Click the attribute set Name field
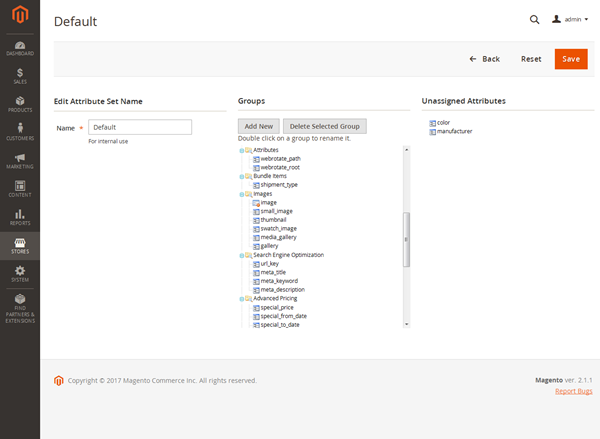Viewport: 600px width, 439px height. click(x=140, y=127)
